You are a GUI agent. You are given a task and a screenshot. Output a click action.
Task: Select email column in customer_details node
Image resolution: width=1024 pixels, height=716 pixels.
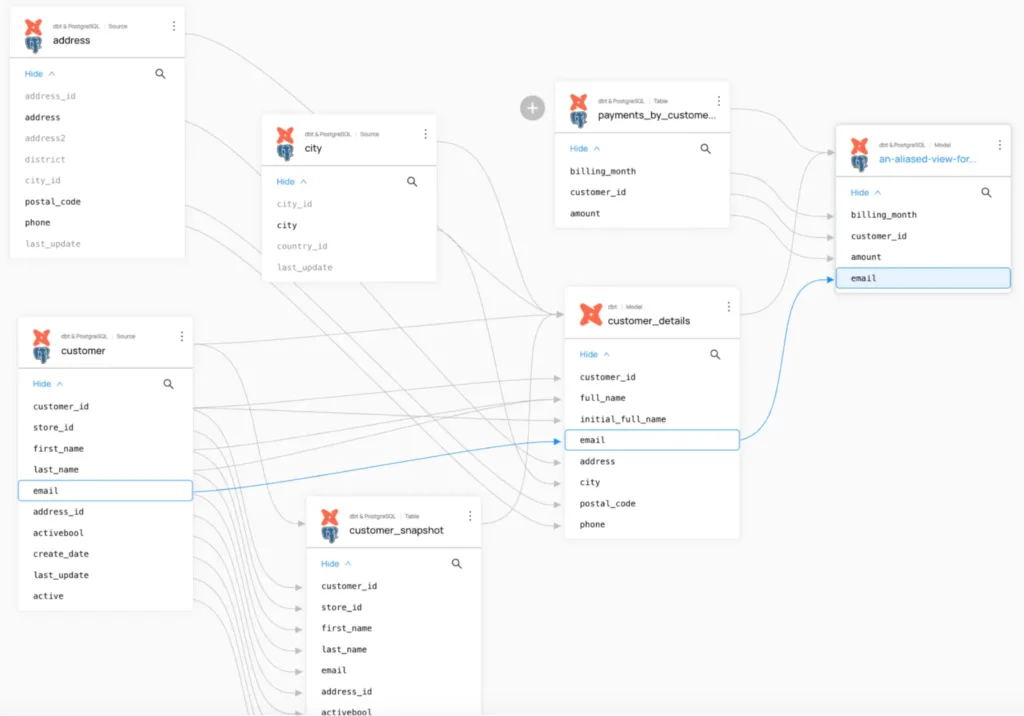[x=651, y=440]
